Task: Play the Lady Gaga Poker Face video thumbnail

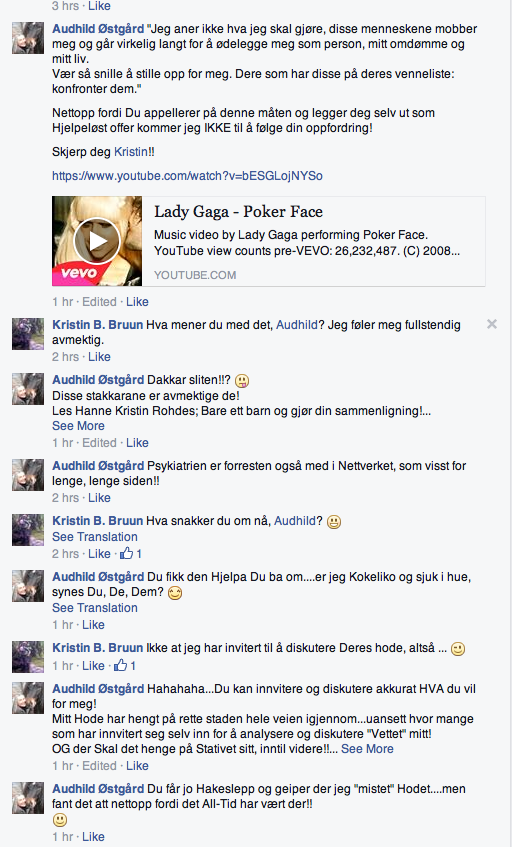Action: tap(97, 241)
